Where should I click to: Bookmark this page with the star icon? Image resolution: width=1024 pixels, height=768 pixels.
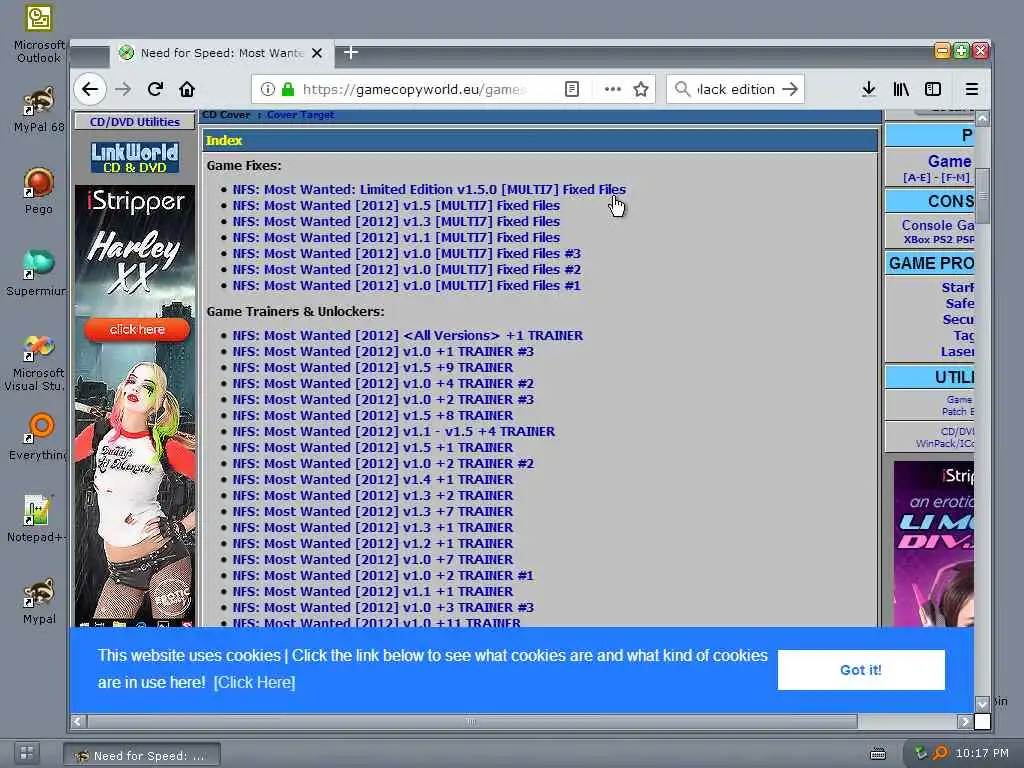pyautogui.click(x=641, y=89)
